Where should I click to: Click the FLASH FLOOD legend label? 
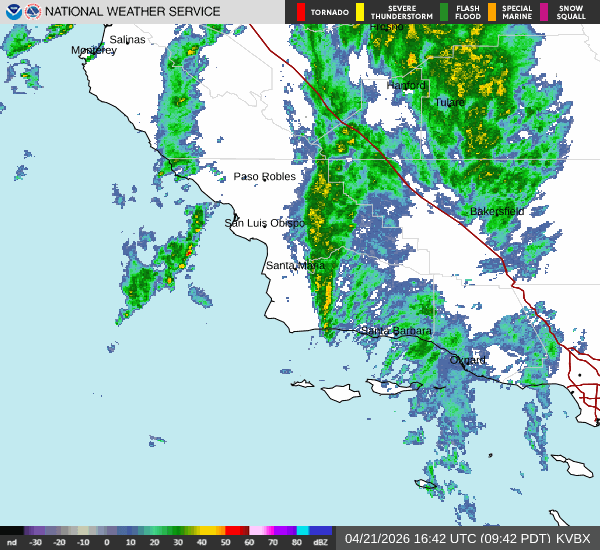468,12
